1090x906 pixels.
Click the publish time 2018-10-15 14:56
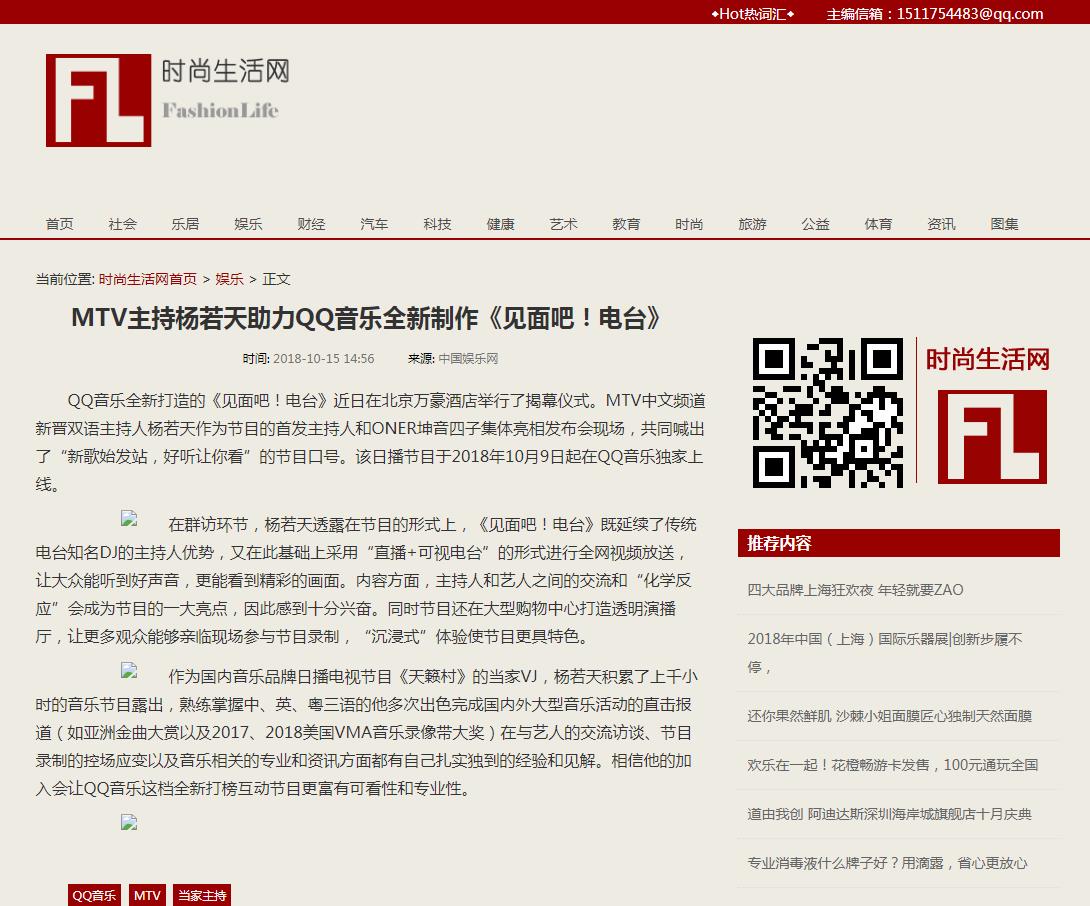point(323,359)
